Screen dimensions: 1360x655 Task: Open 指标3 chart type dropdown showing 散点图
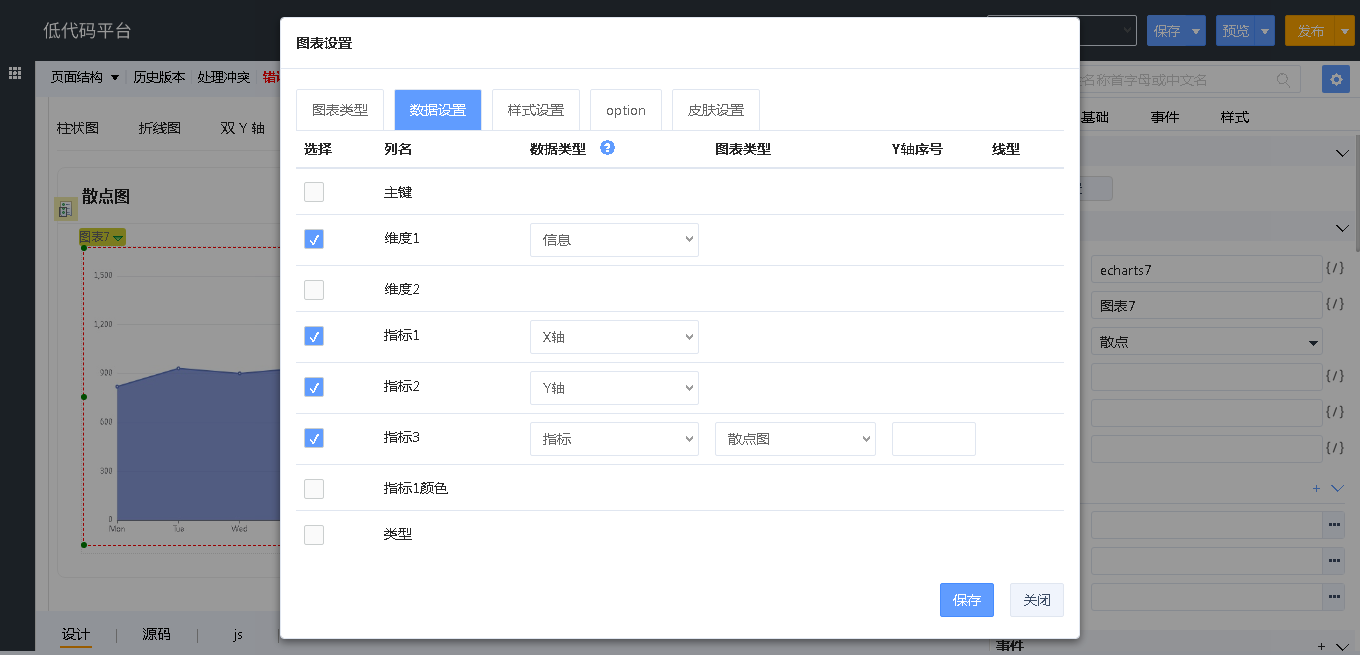click(x=795, y=439)
